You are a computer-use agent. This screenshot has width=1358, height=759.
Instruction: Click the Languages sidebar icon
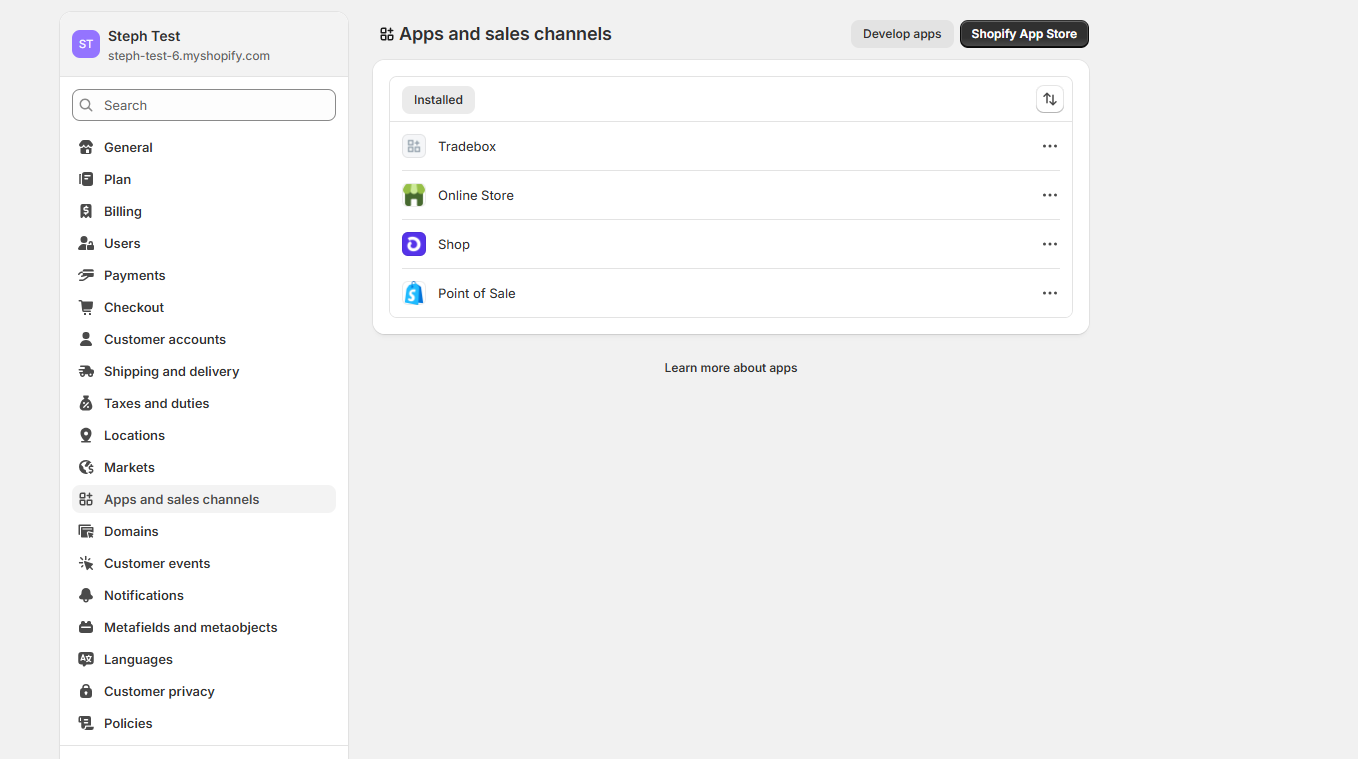pyautogui.click(x=87, y=659)
